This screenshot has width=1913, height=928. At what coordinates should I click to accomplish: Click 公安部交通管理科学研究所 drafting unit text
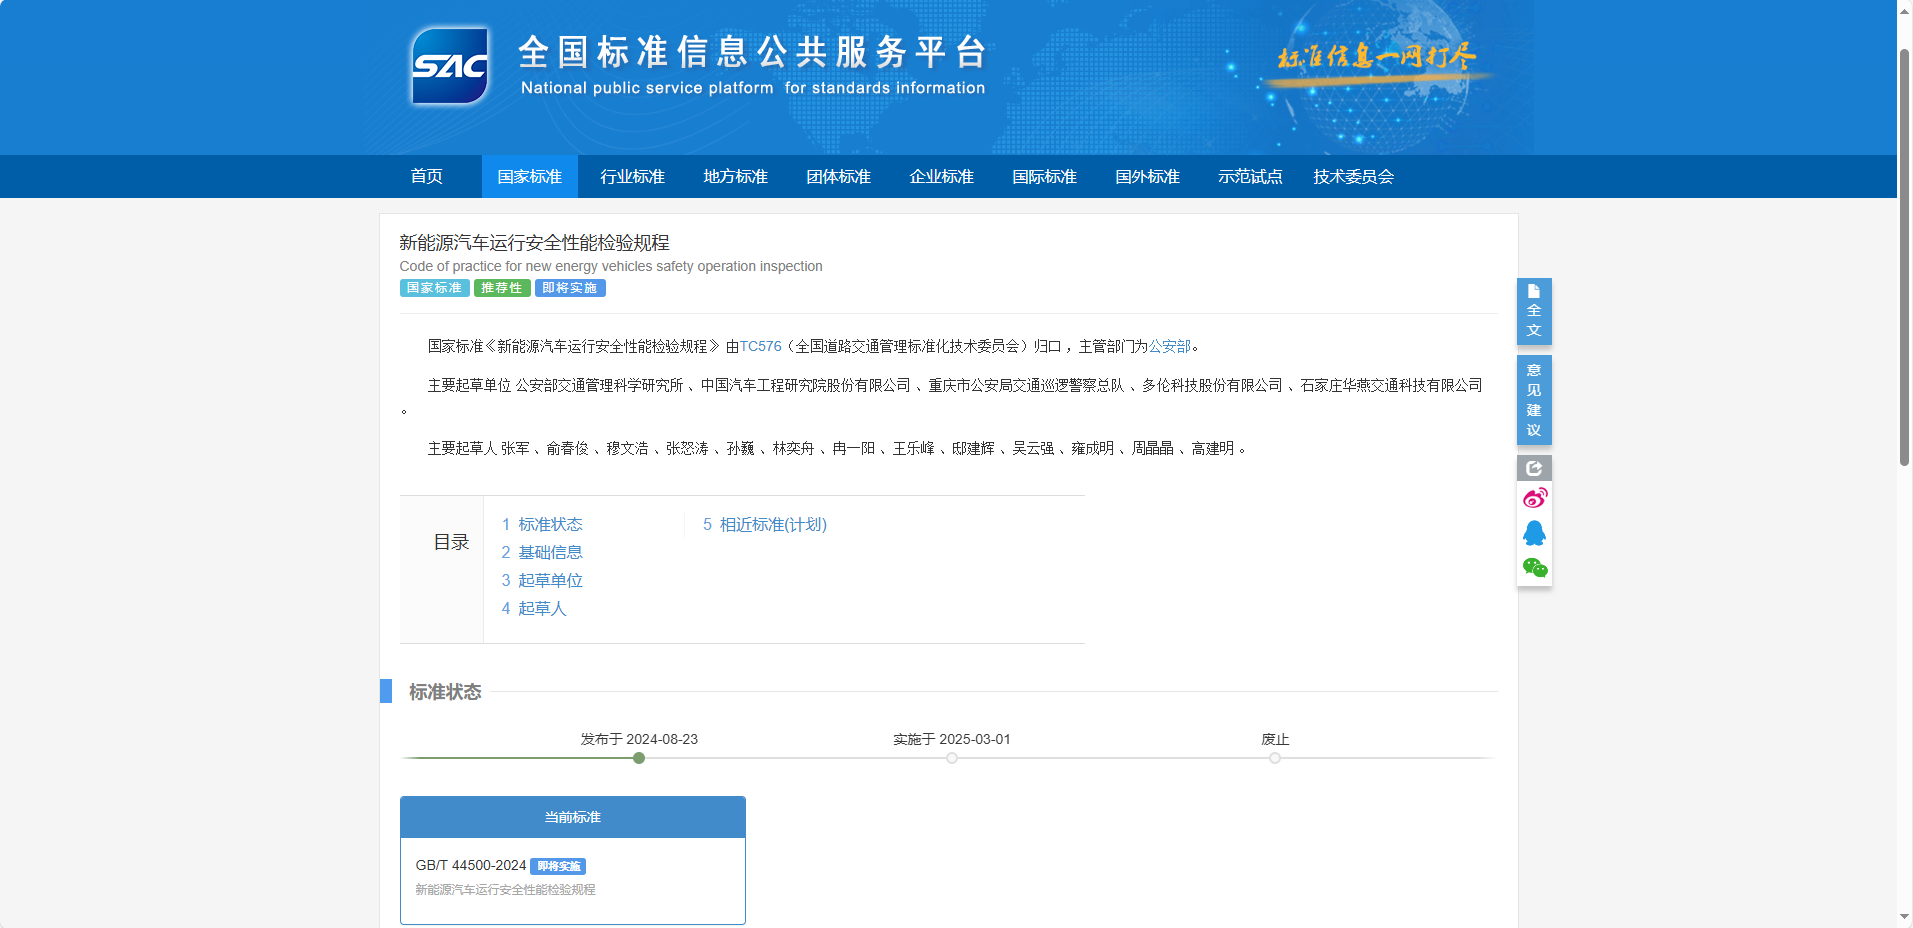pyautogui.click(x=599, y=385)
